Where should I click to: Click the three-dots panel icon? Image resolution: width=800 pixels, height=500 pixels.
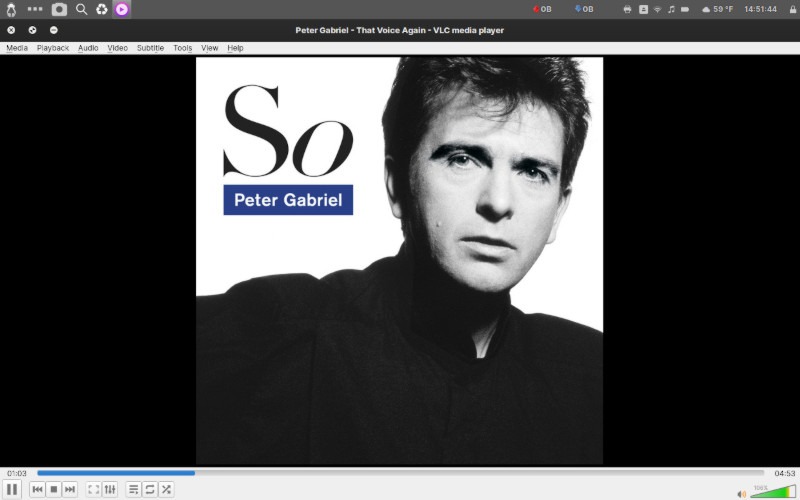35,9
